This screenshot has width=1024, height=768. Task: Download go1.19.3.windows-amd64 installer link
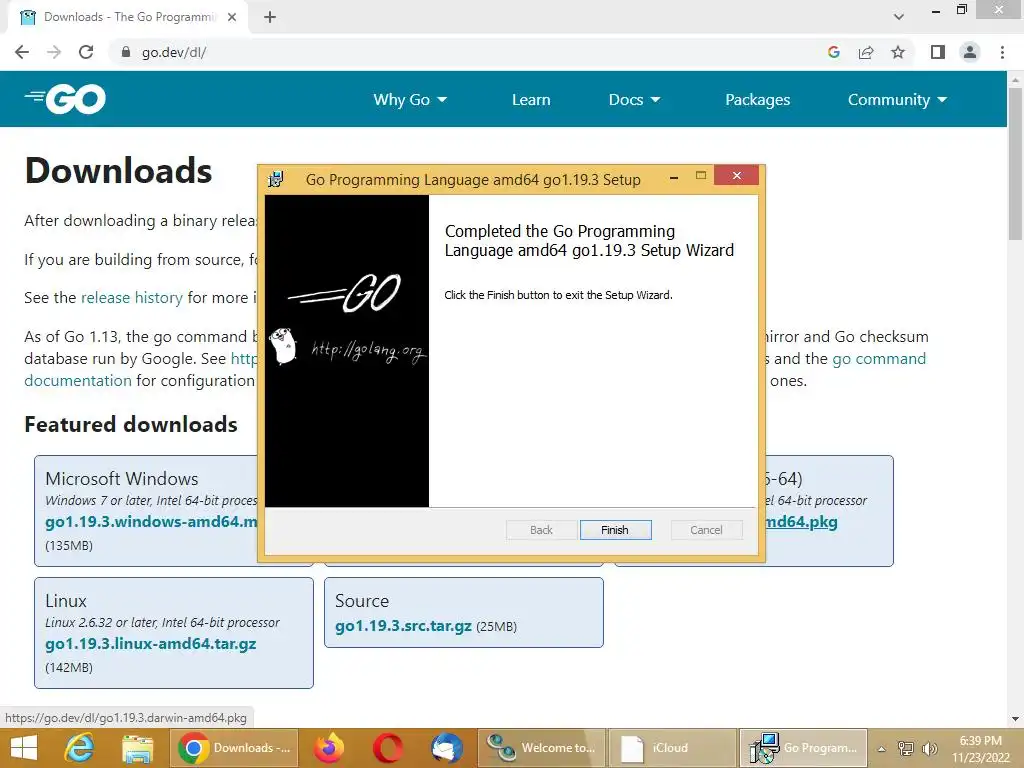(151, 522)
